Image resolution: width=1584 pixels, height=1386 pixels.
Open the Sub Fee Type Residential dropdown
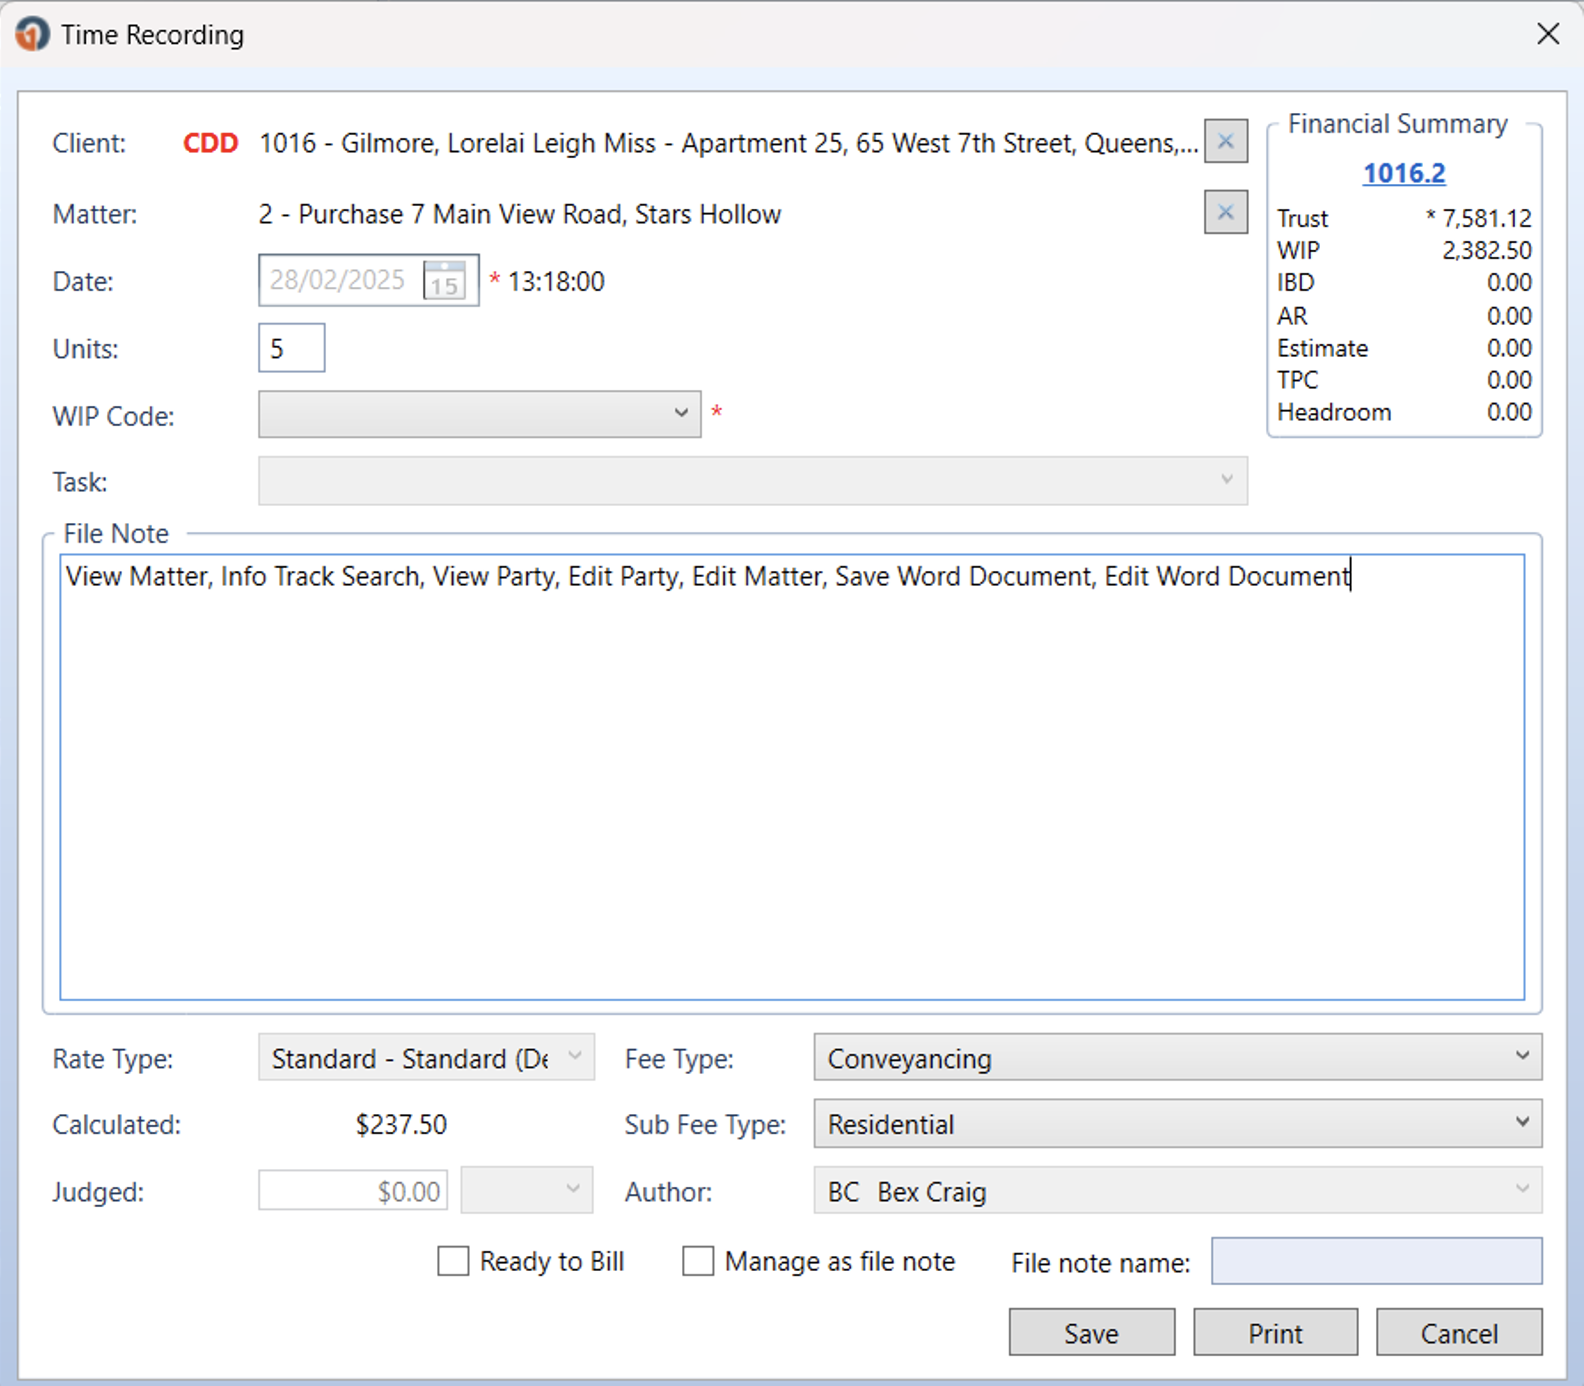1178,1124
